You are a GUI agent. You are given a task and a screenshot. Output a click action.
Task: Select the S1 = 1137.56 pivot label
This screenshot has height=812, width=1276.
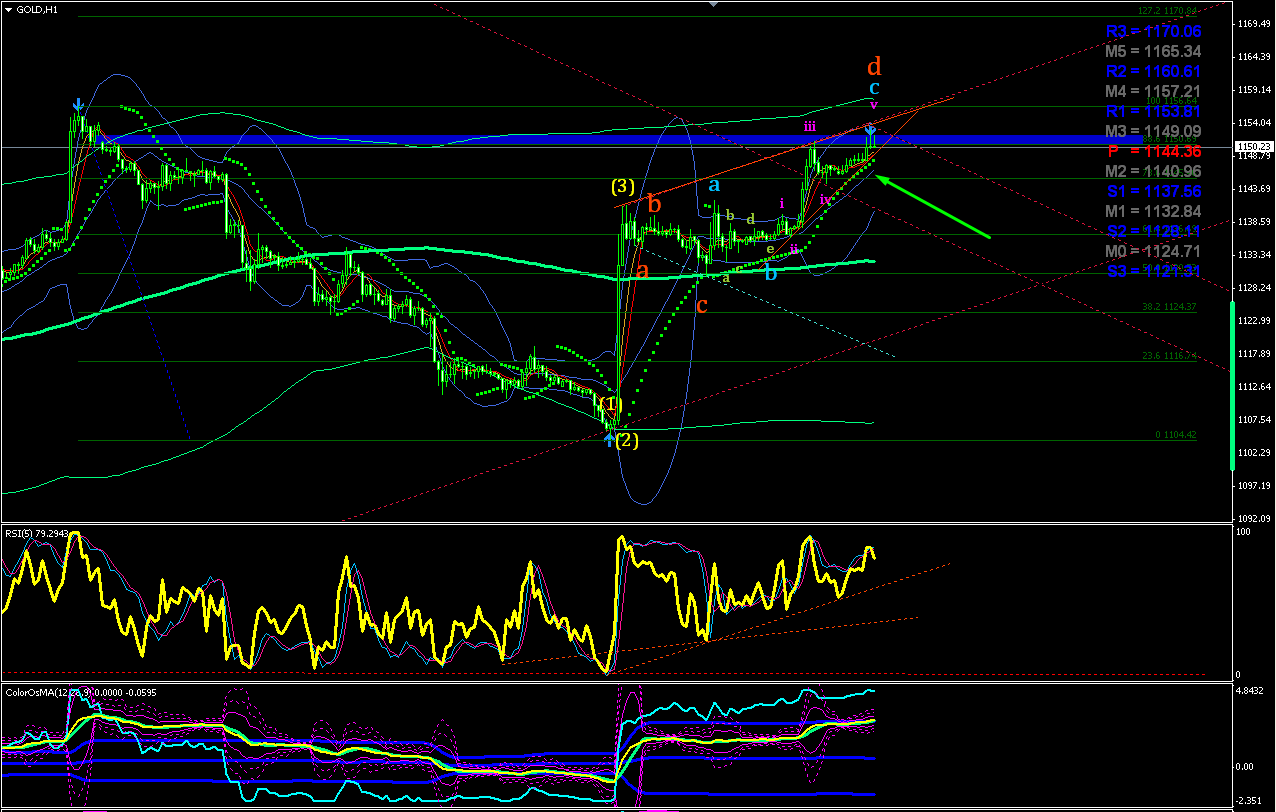point(1154,191)
